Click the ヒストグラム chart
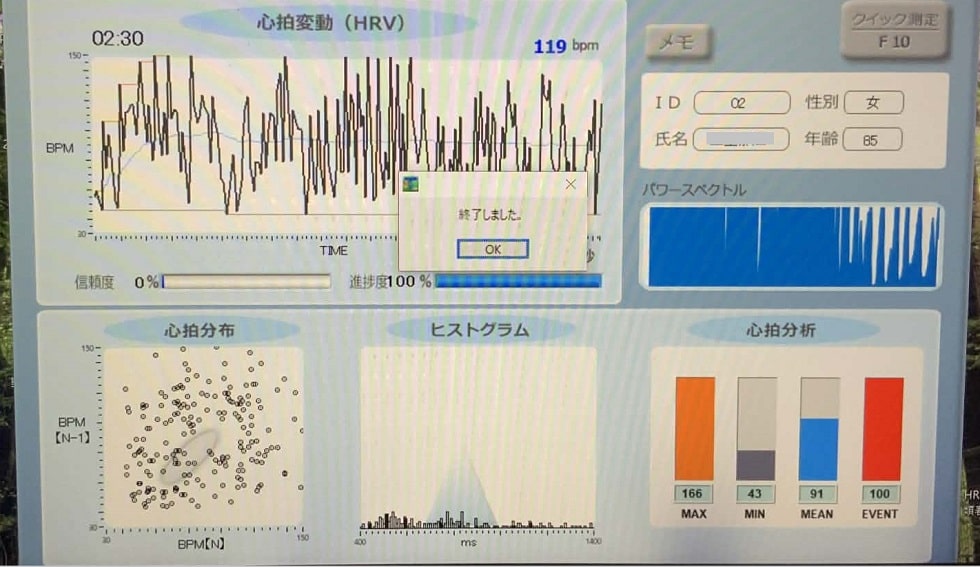This screenshot has height=567, width=980. [477, 437]
